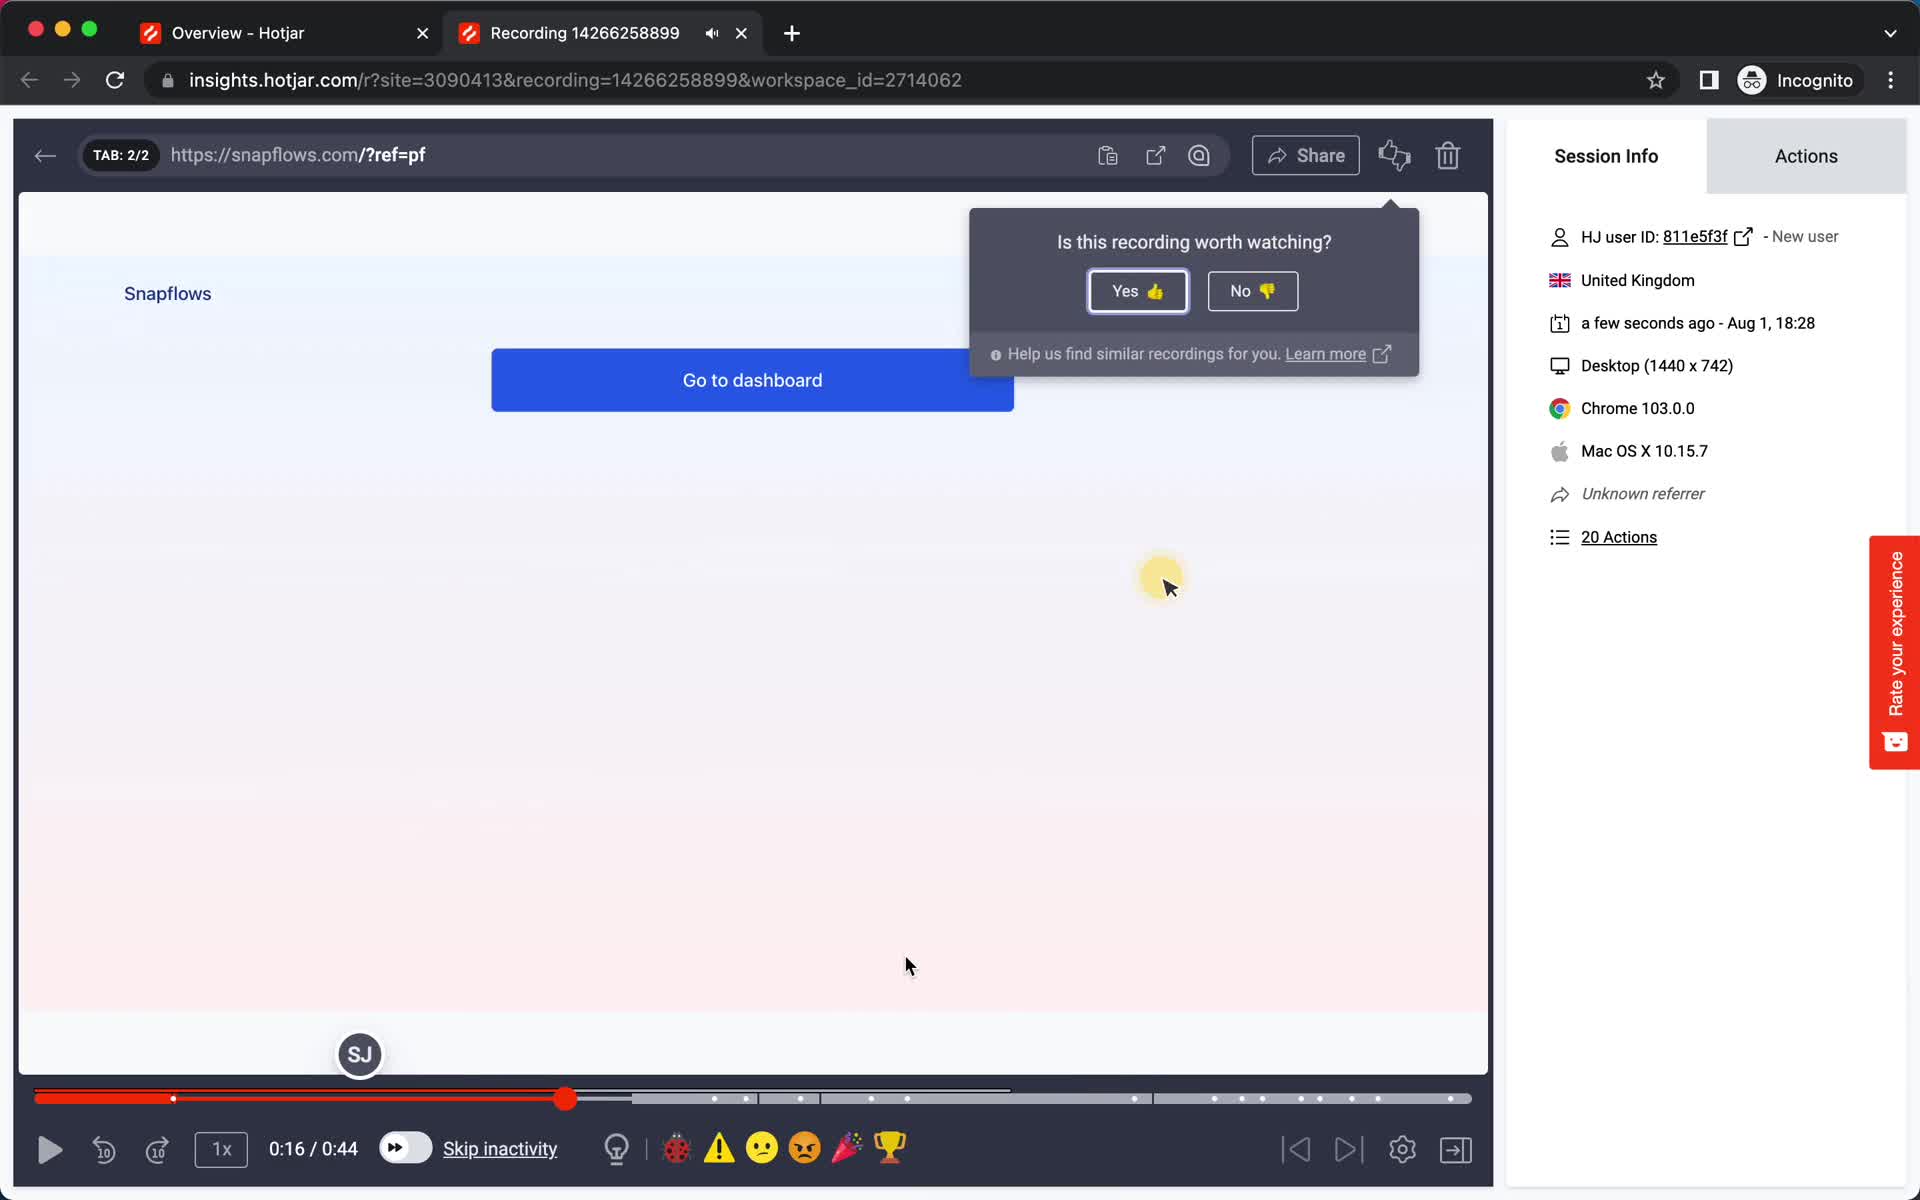Image resolution: width=1920 pixels, height=1200 pixels.
Task: Click the expand fullscreen icon
Action: point(1456,1149)
